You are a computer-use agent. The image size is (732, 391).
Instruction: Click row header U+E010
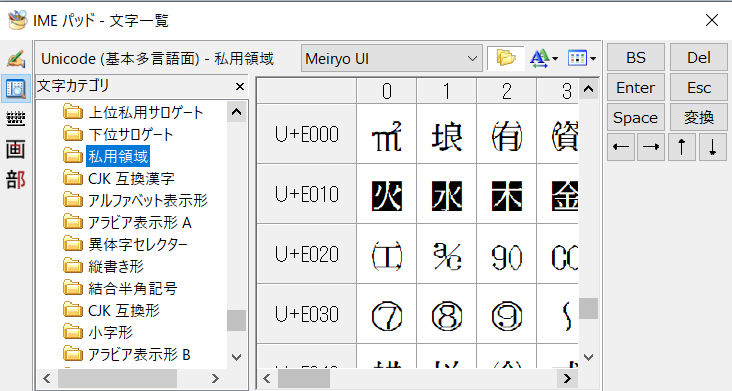(307, 194)
